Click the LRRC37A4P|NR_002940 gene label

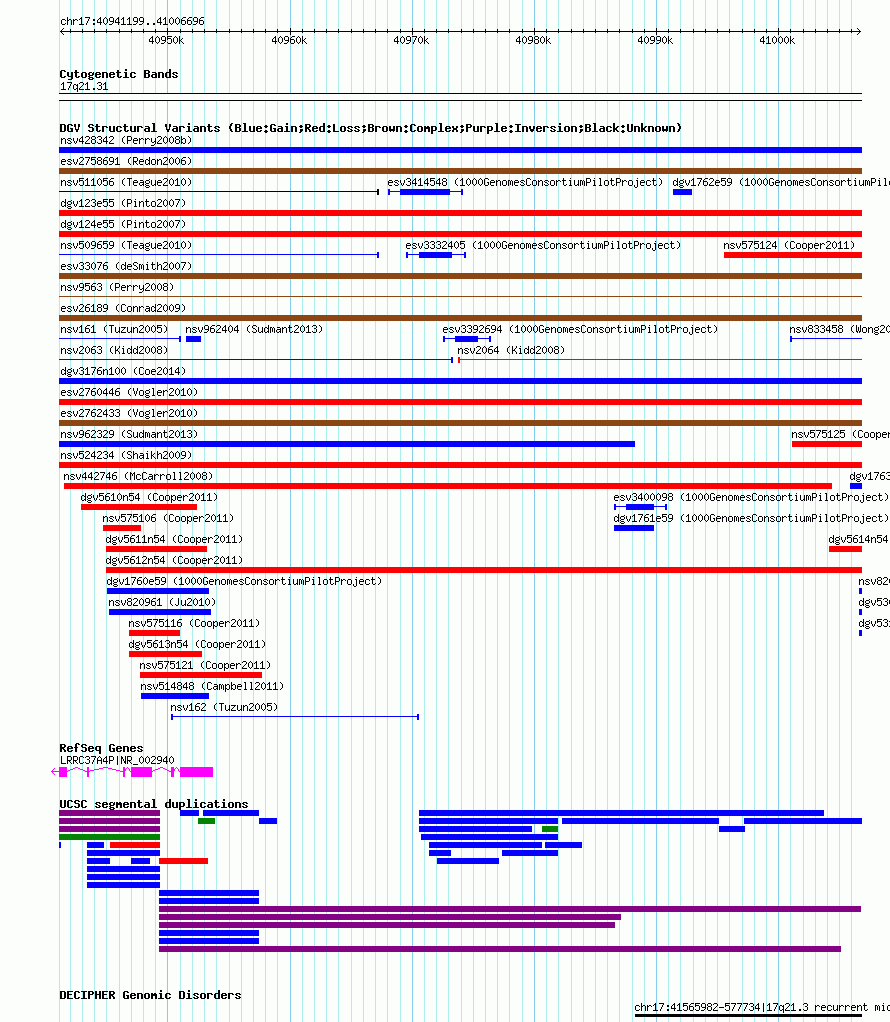[x=117, y=760]
